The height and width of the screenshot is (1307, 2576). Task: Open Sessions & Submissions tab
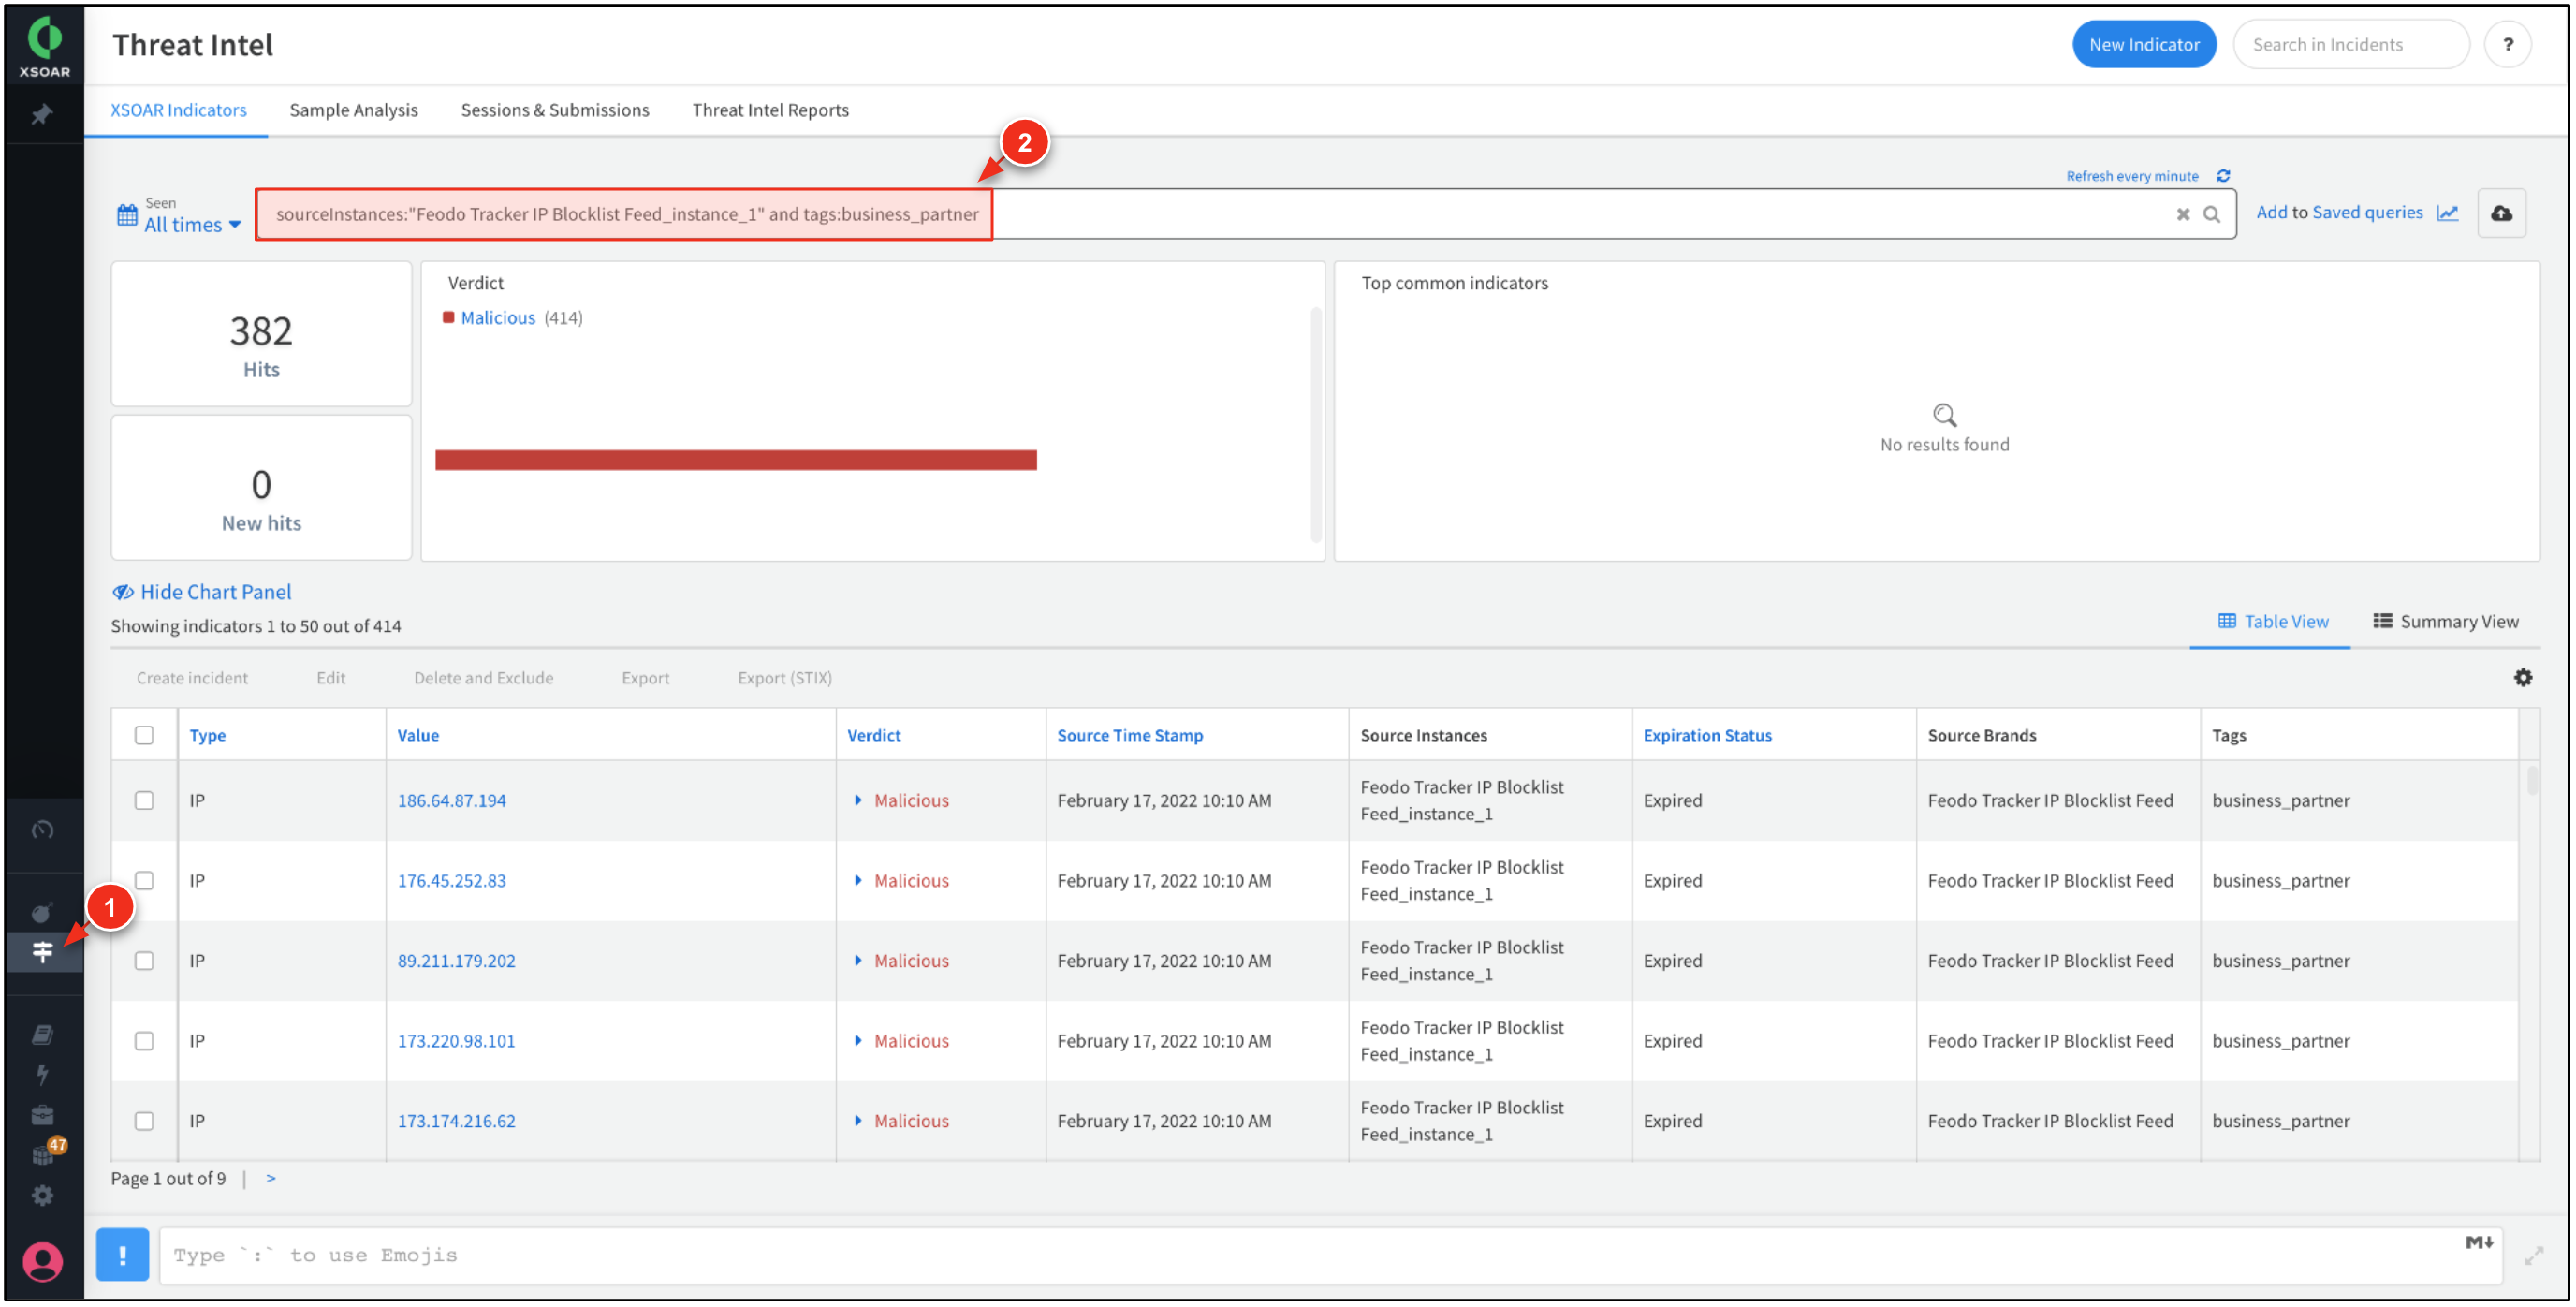click(x=555, y=110)
